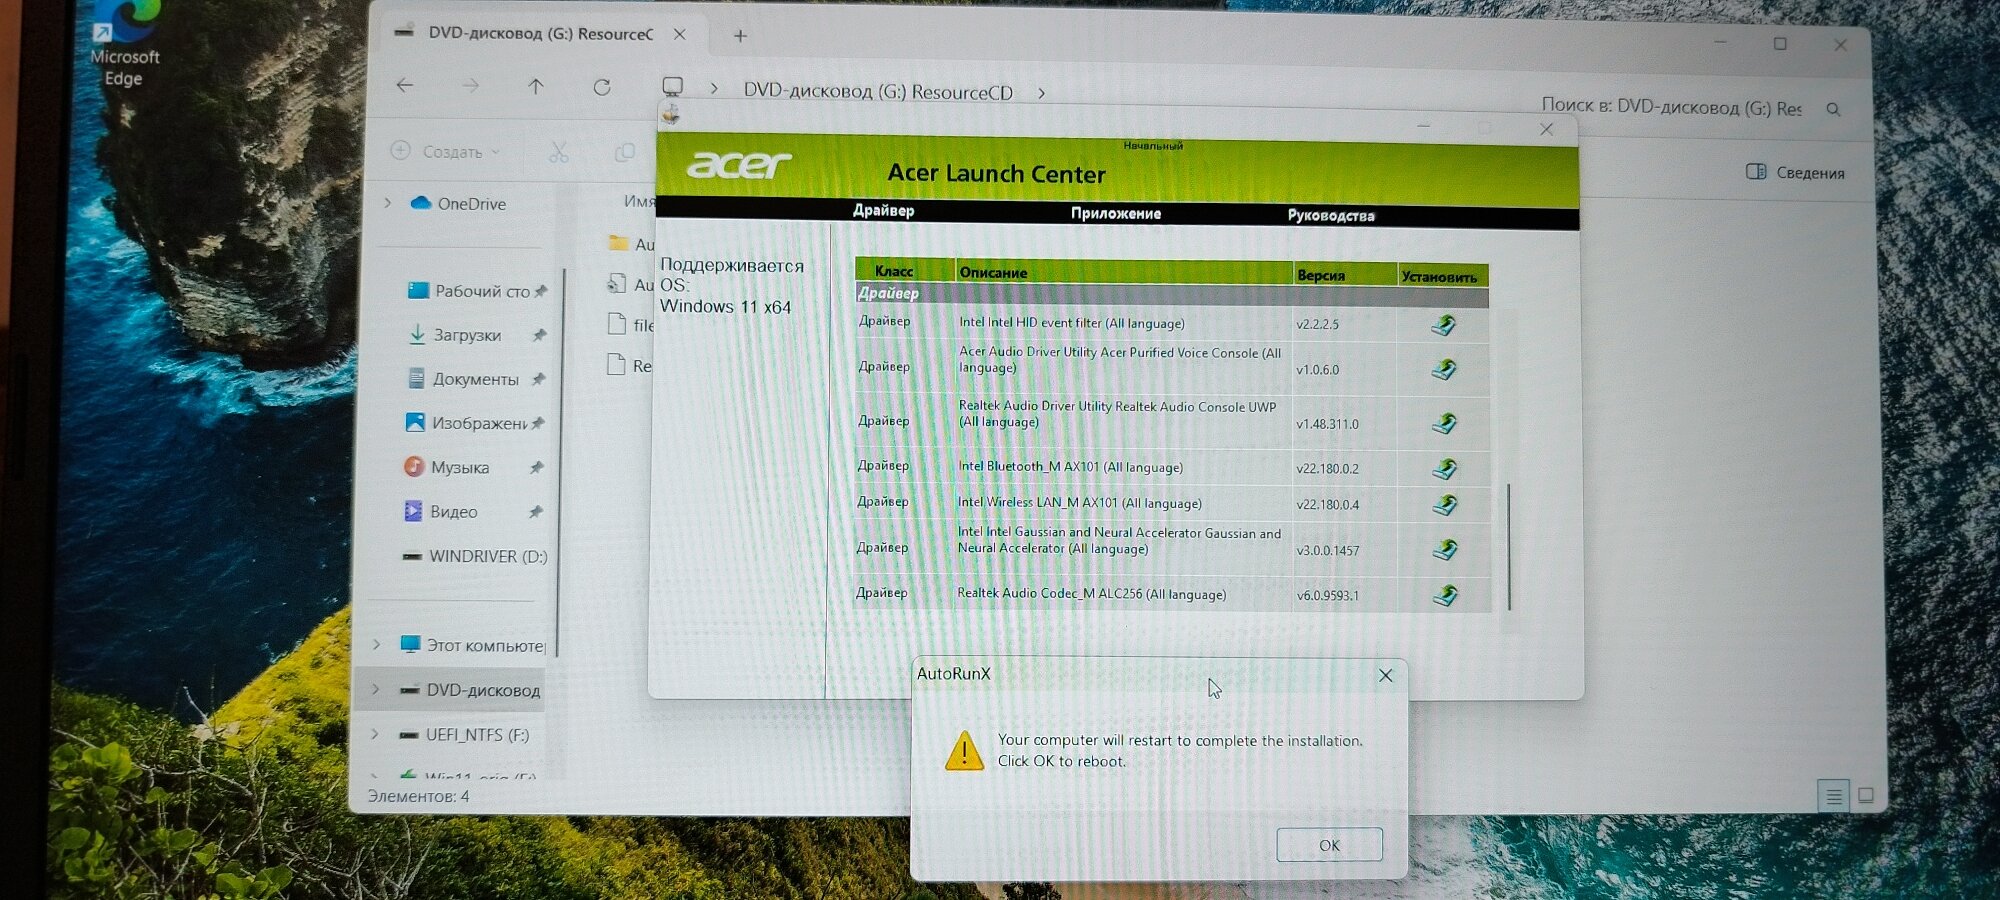Switch Explorer to details list view
The width and height of the screenshot is (2000, 900).
[1834, 796]
